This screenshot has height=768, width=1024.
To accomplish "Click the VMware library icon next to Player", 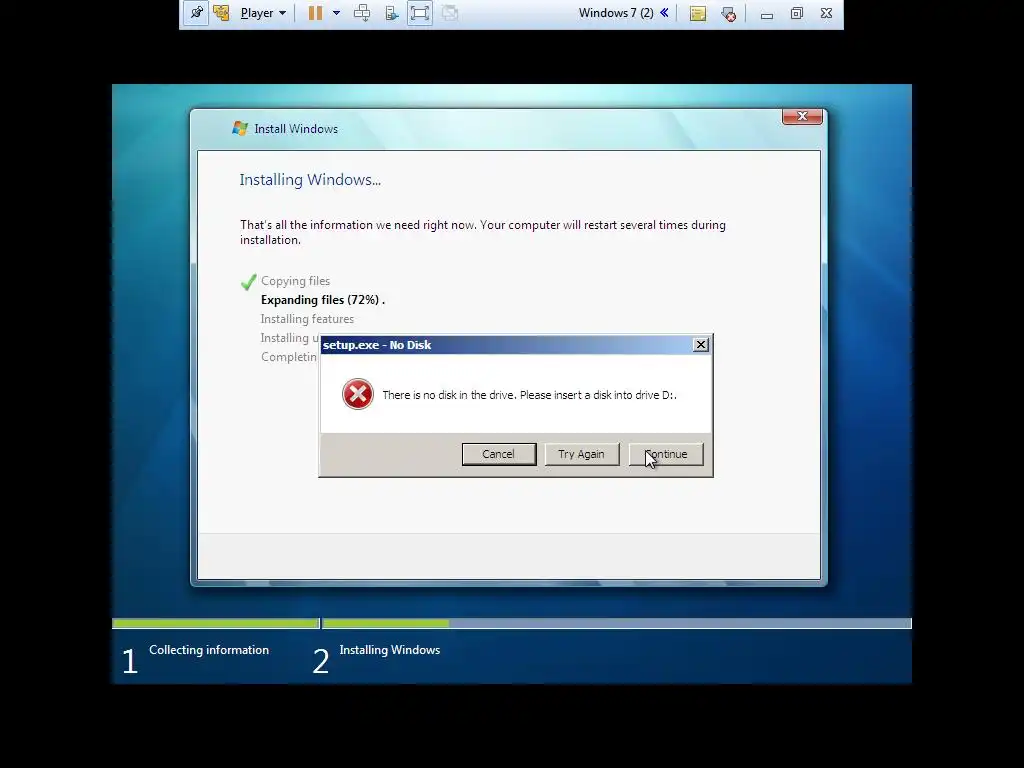I will 221,13.
